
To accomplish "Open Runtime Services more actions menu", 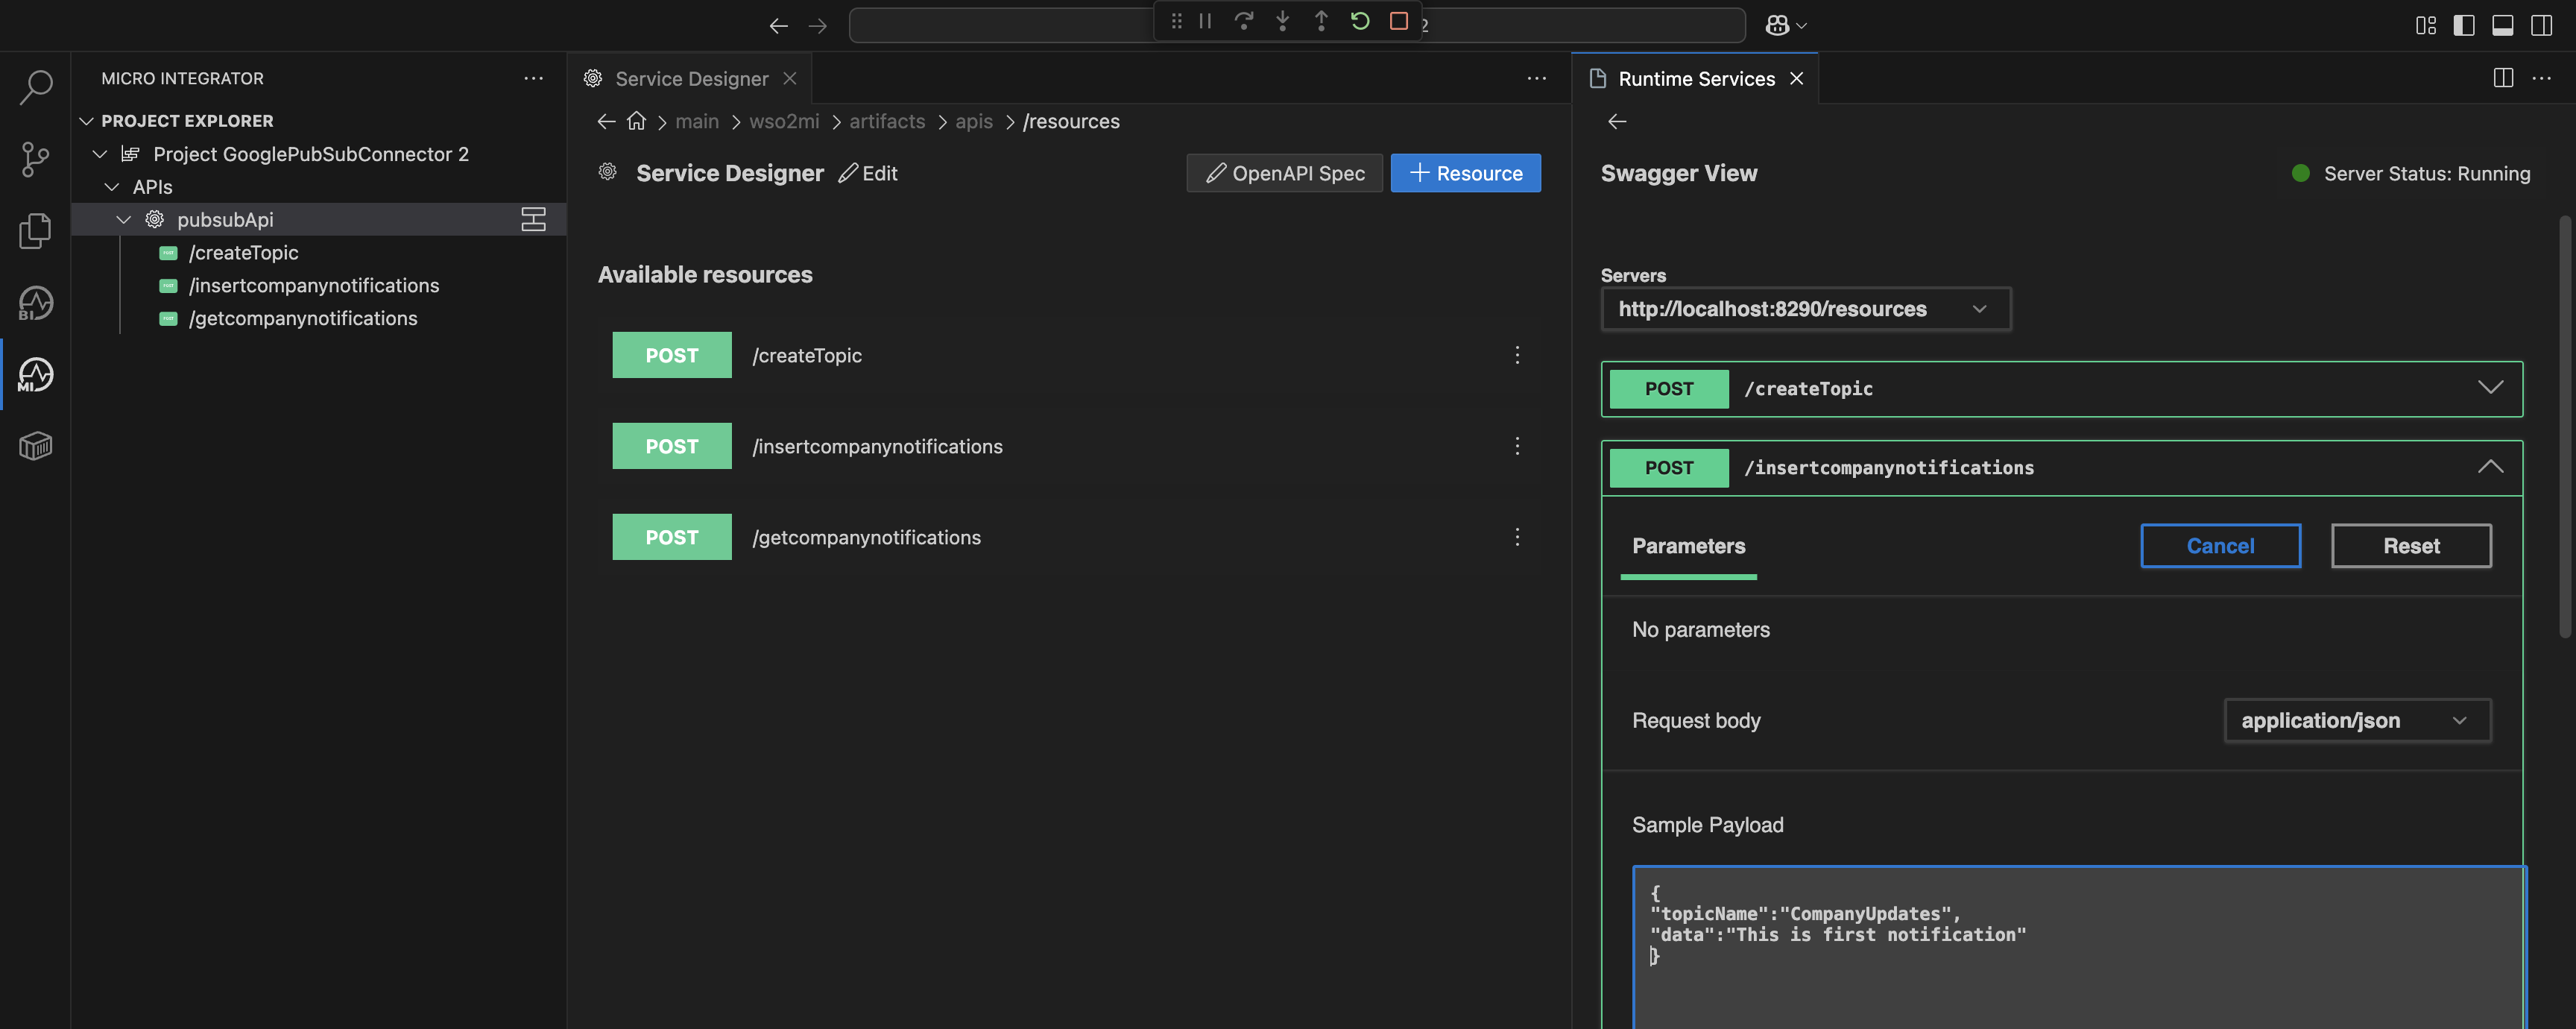I will 2542,78.
